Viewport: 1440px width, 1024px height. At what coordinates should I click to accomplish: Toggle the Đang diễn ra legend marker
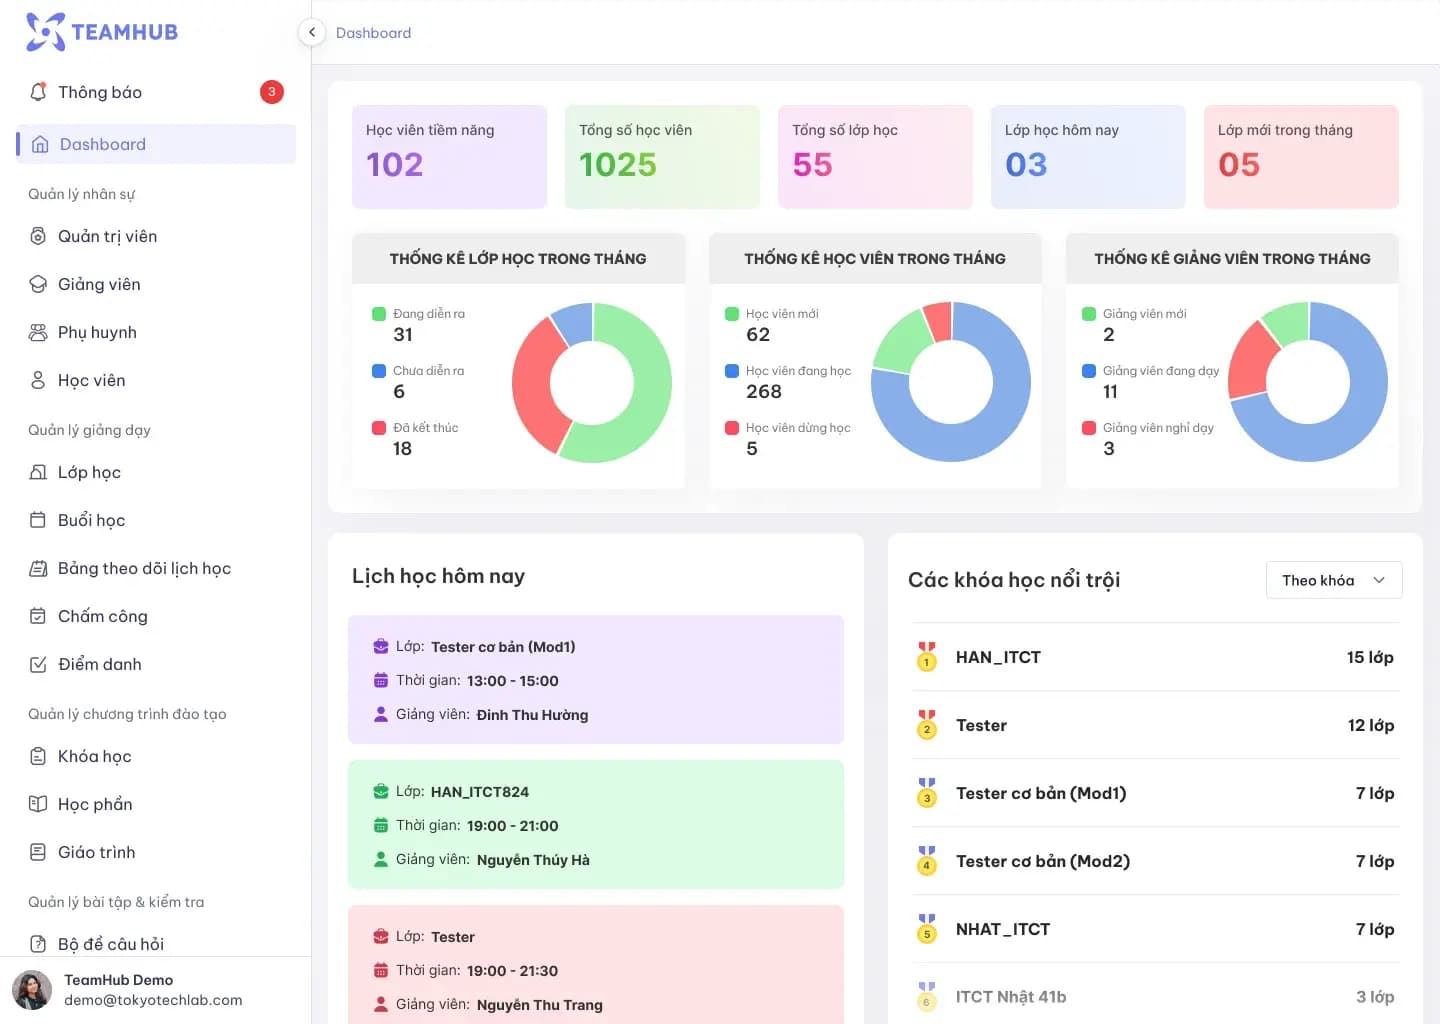tap(379, 314)
